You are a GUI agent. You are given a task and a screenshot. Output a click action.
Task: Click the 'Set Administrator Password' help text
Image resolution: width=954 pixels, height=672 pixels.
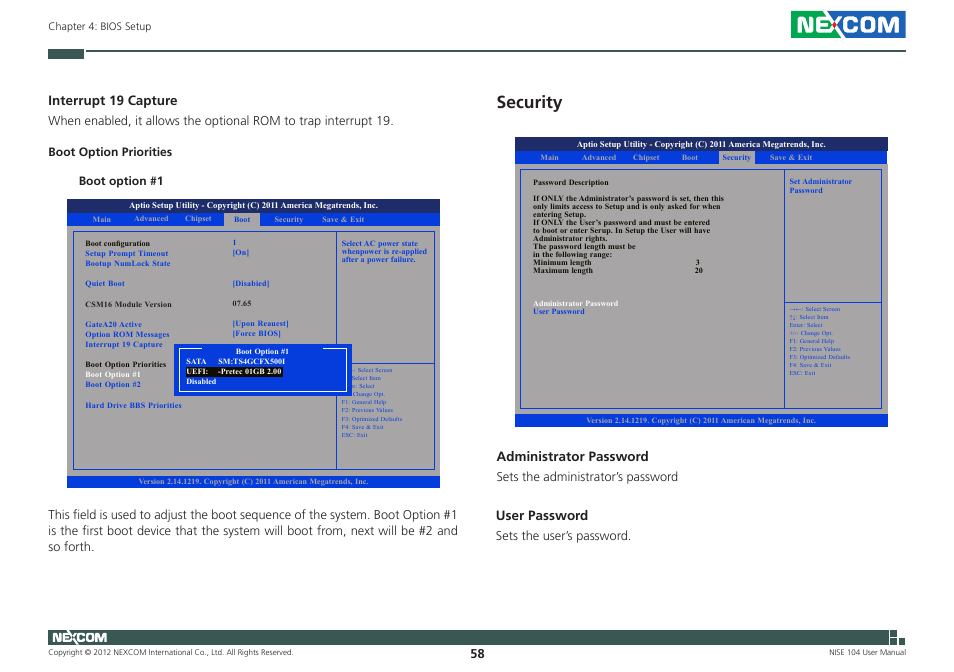tap(820, 186)
